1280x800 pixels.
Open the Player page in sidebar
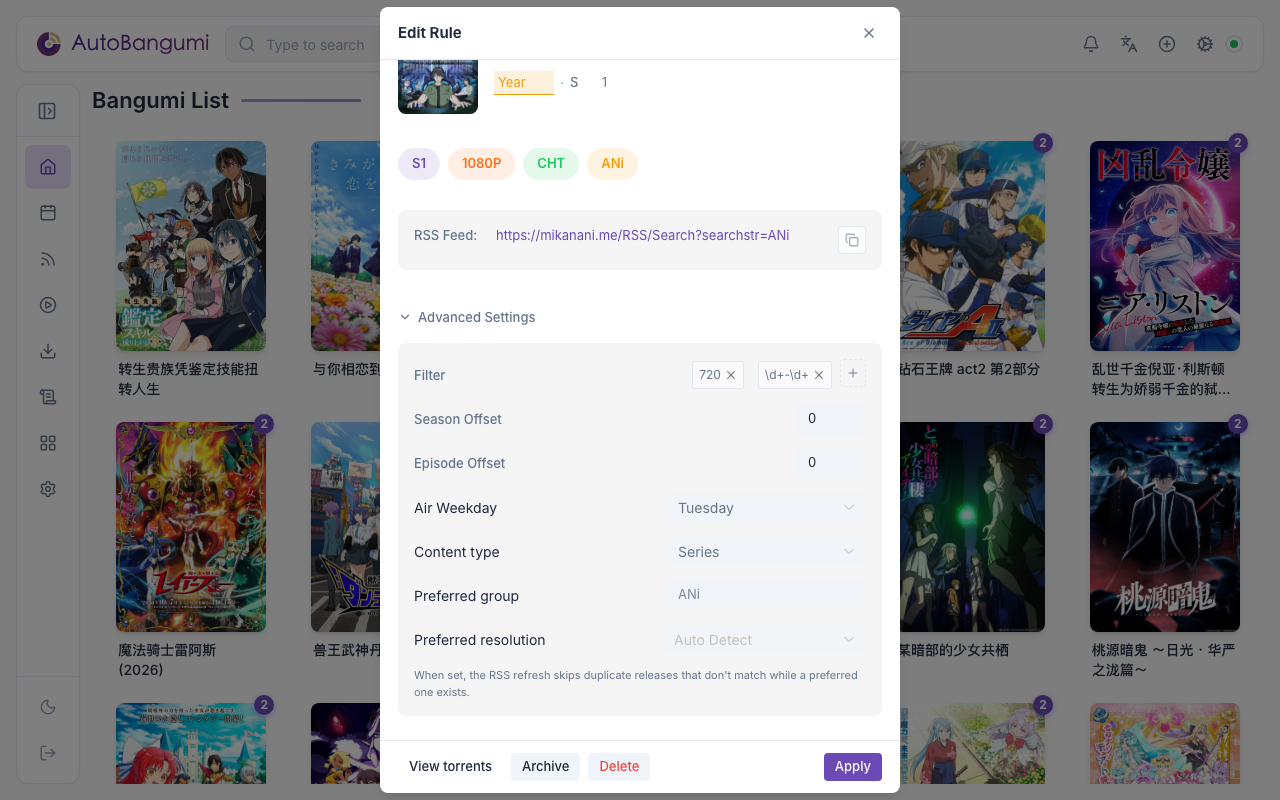(x=48, y=305)
